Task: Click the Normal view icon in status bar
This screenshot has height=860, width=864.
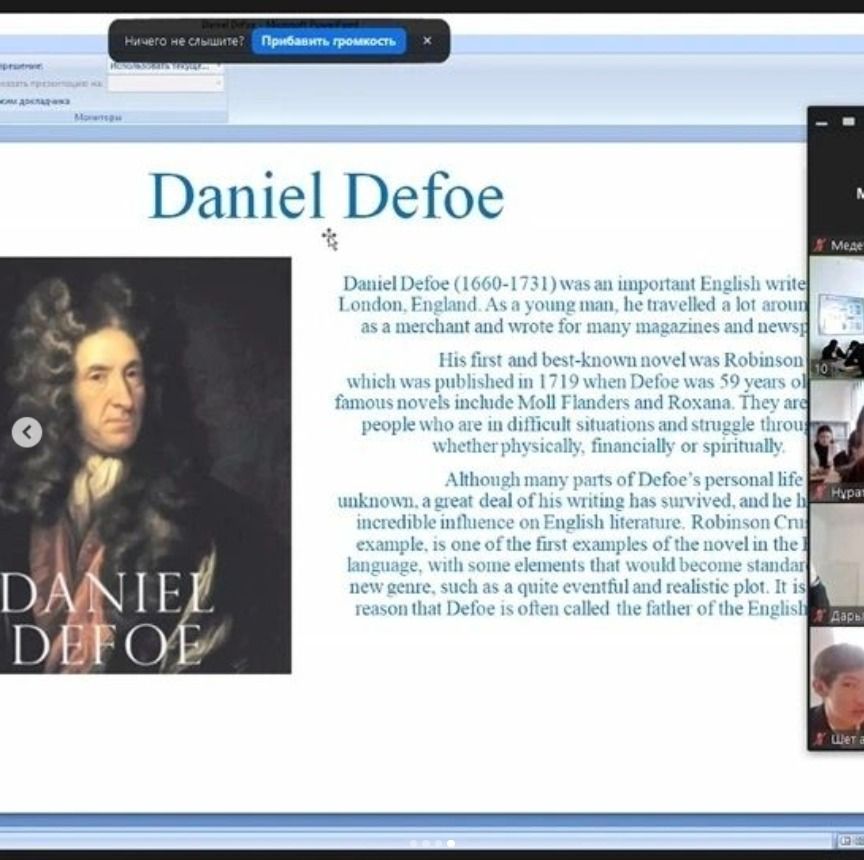Action: click(845, 840)
